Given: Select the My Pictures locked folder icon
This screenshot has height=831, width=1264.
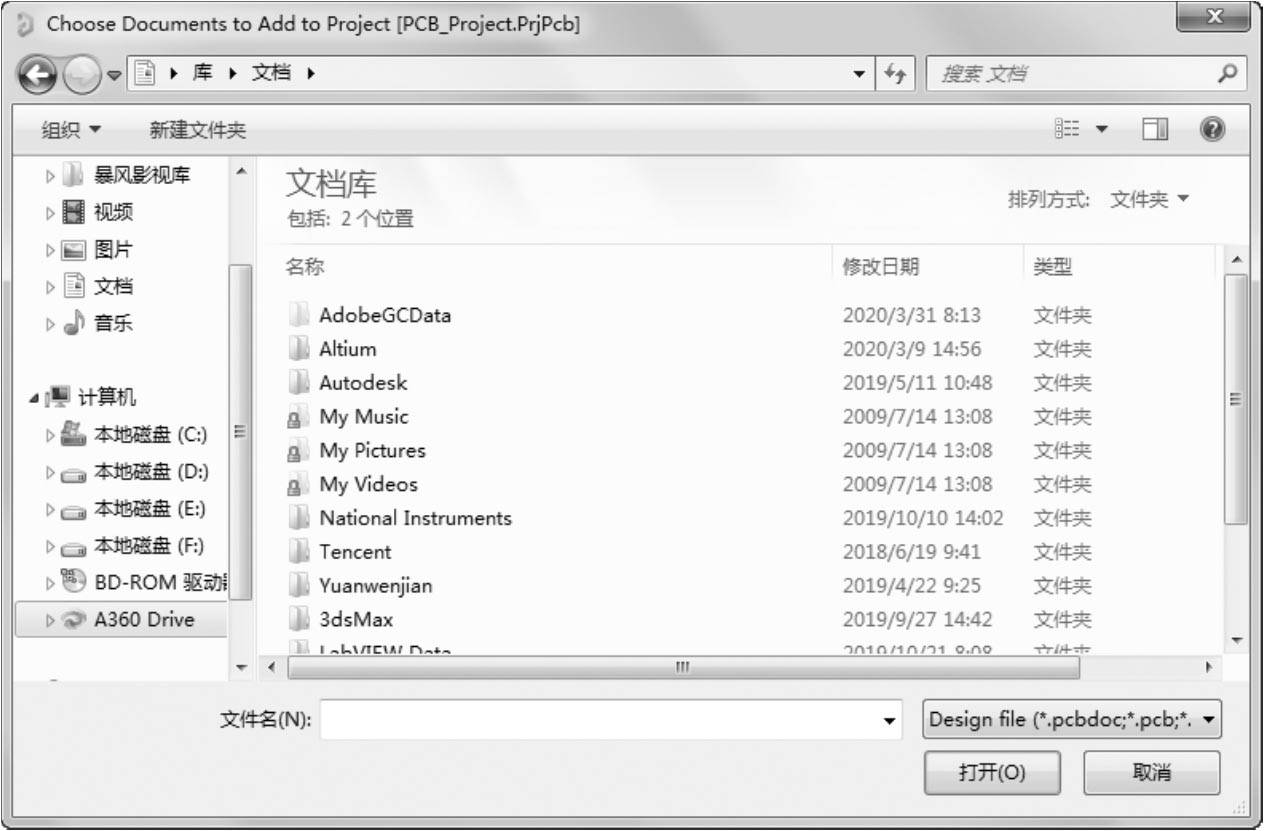Looking at the screenshot, I should pos(299,451).
